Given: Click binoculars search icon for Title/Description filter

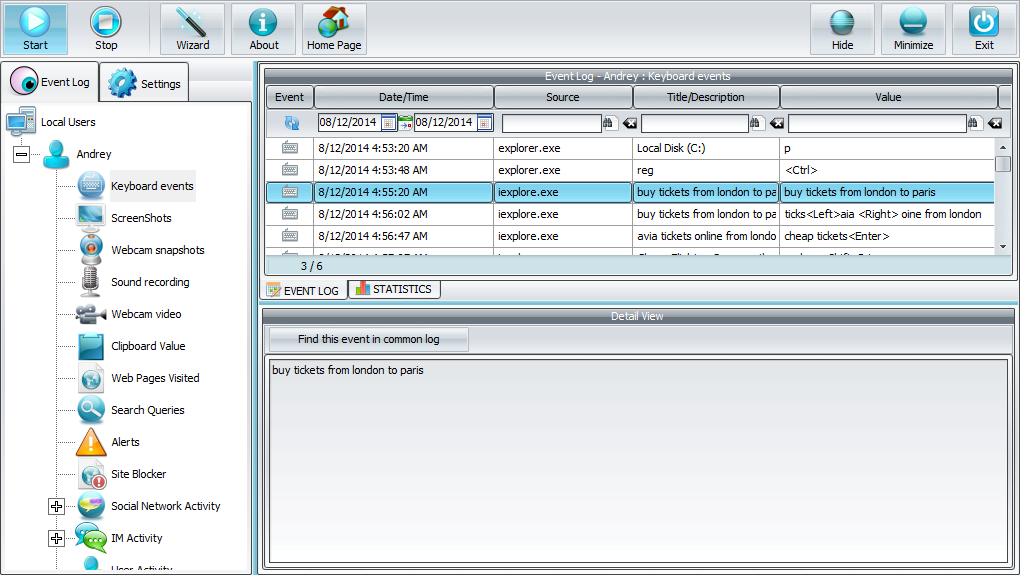Looking at the screenshot, I should [x=756, y=122].
